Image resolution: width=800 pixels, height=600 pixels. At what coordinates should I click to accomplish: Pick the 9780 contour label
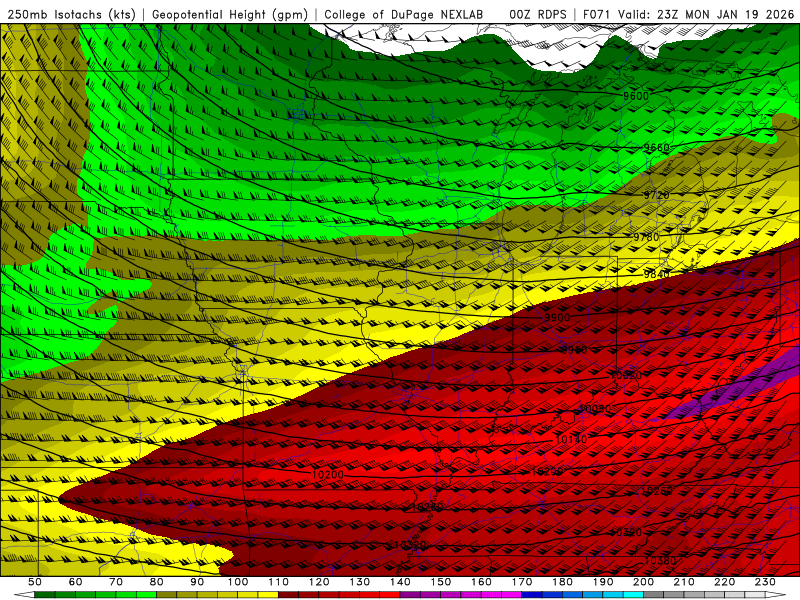(646, 237)
